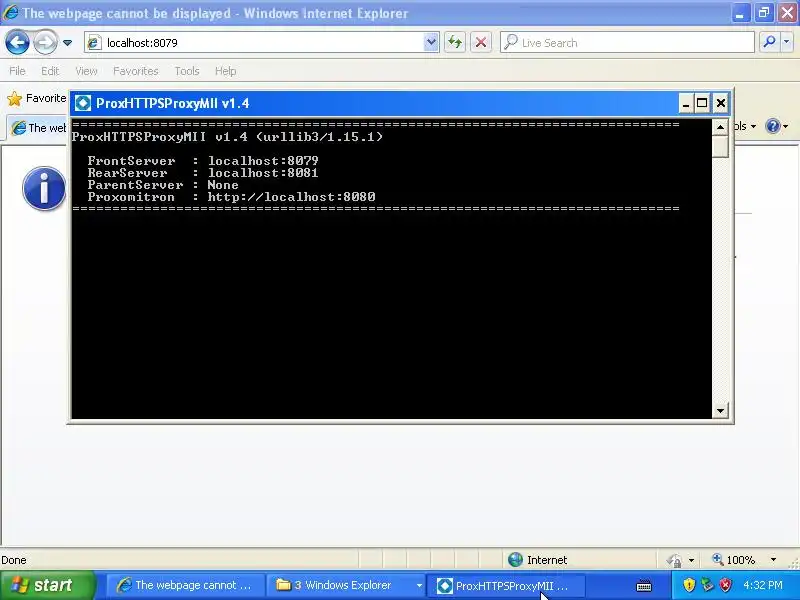Minimize the ProxHTTPSProxyMII console window
The image size is (800, 600).
click(686, 104)
